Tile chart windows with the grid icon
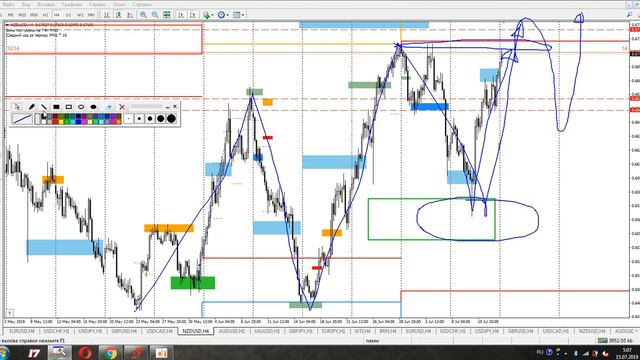Screen dimensions: 640x360 (167, 15)
